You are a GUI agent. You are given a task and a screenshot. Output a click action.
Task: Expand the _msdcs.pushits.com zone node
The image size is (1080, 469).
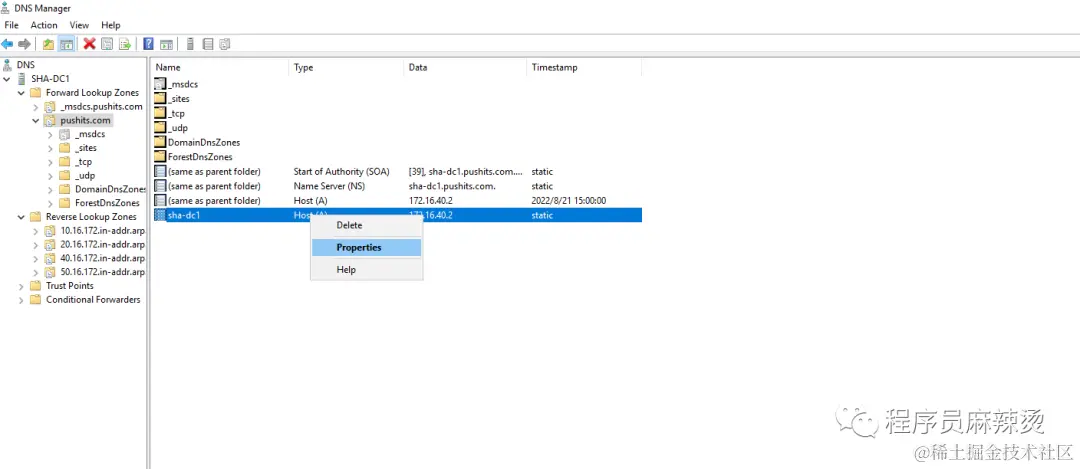36,107
